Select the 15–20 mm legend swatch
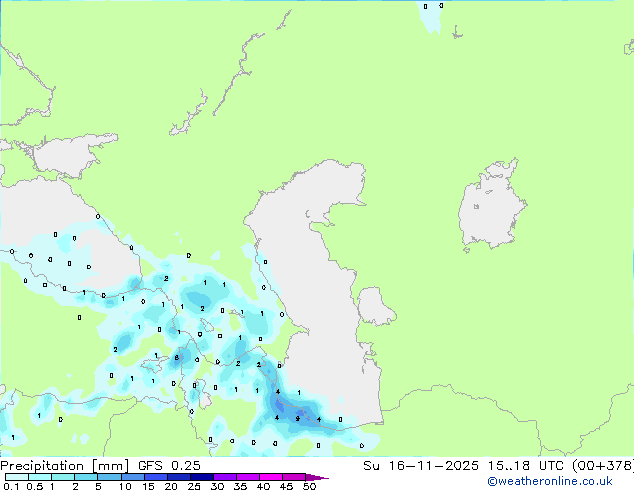Image resolution: width=634 pixels, height=490 pixels. point(155,477)
